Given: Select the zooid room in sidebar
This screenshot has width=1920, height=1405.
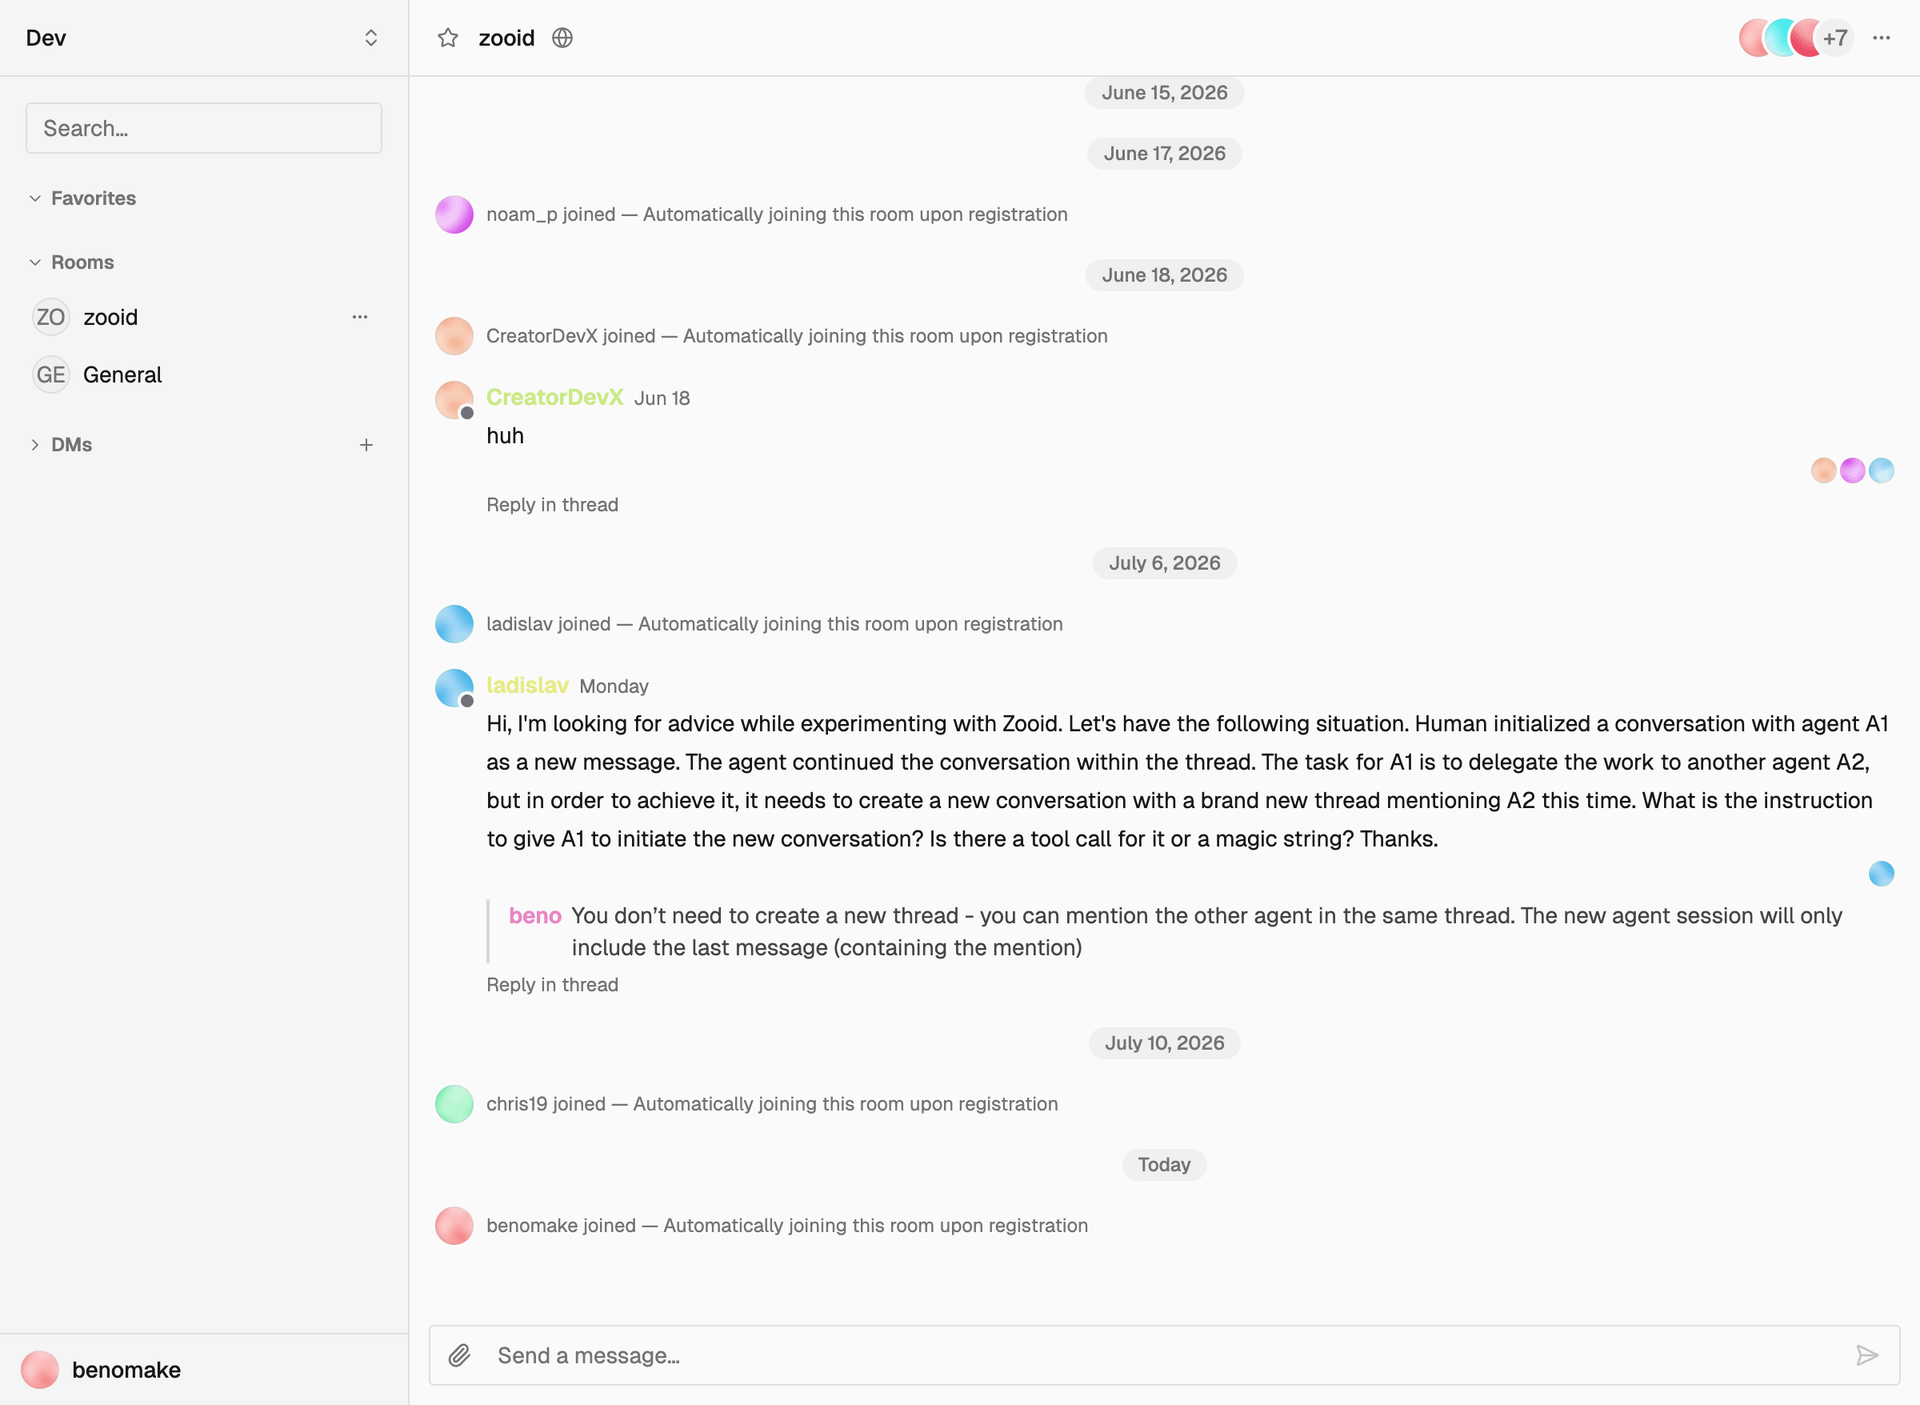Looking at the screenshot, I should point(203,317).
